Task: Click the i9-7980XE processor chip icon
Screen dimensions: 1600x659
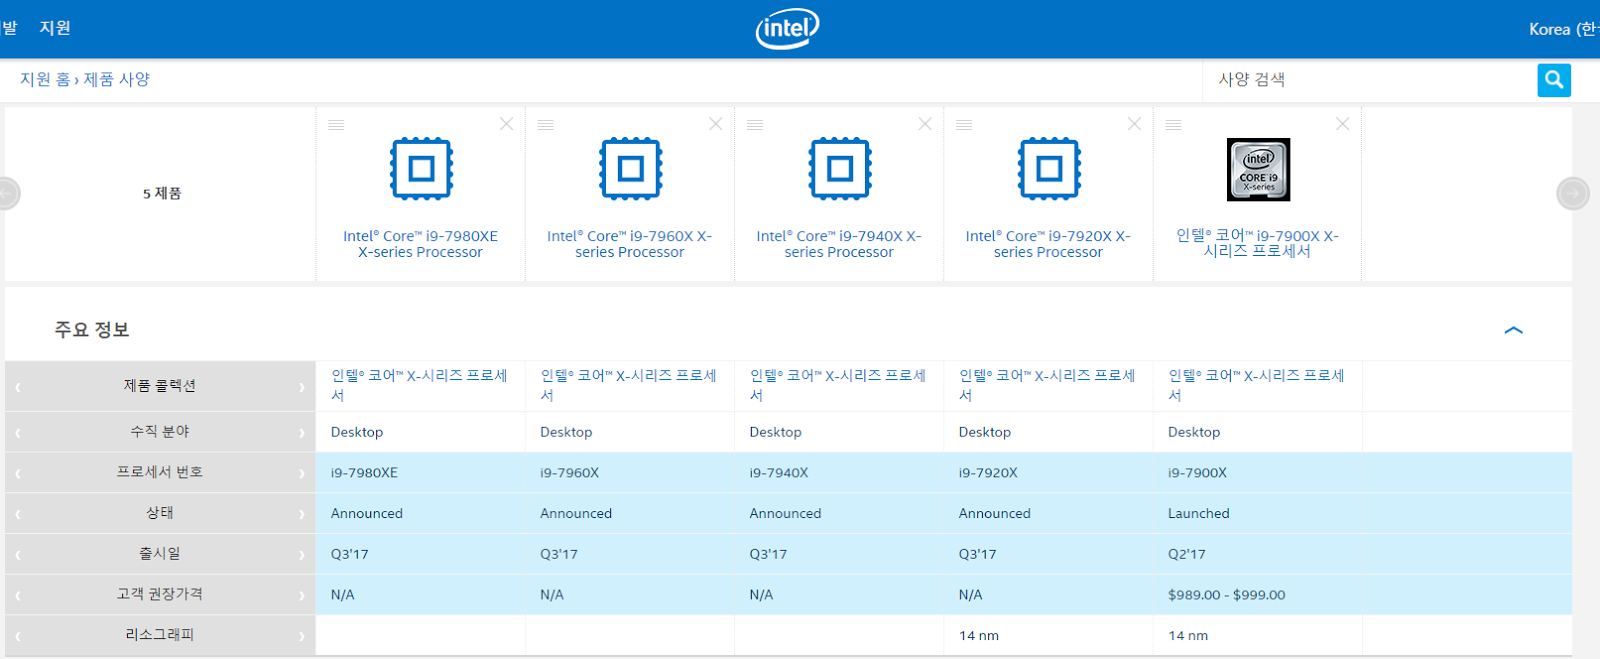Action: tap(421, 169)
